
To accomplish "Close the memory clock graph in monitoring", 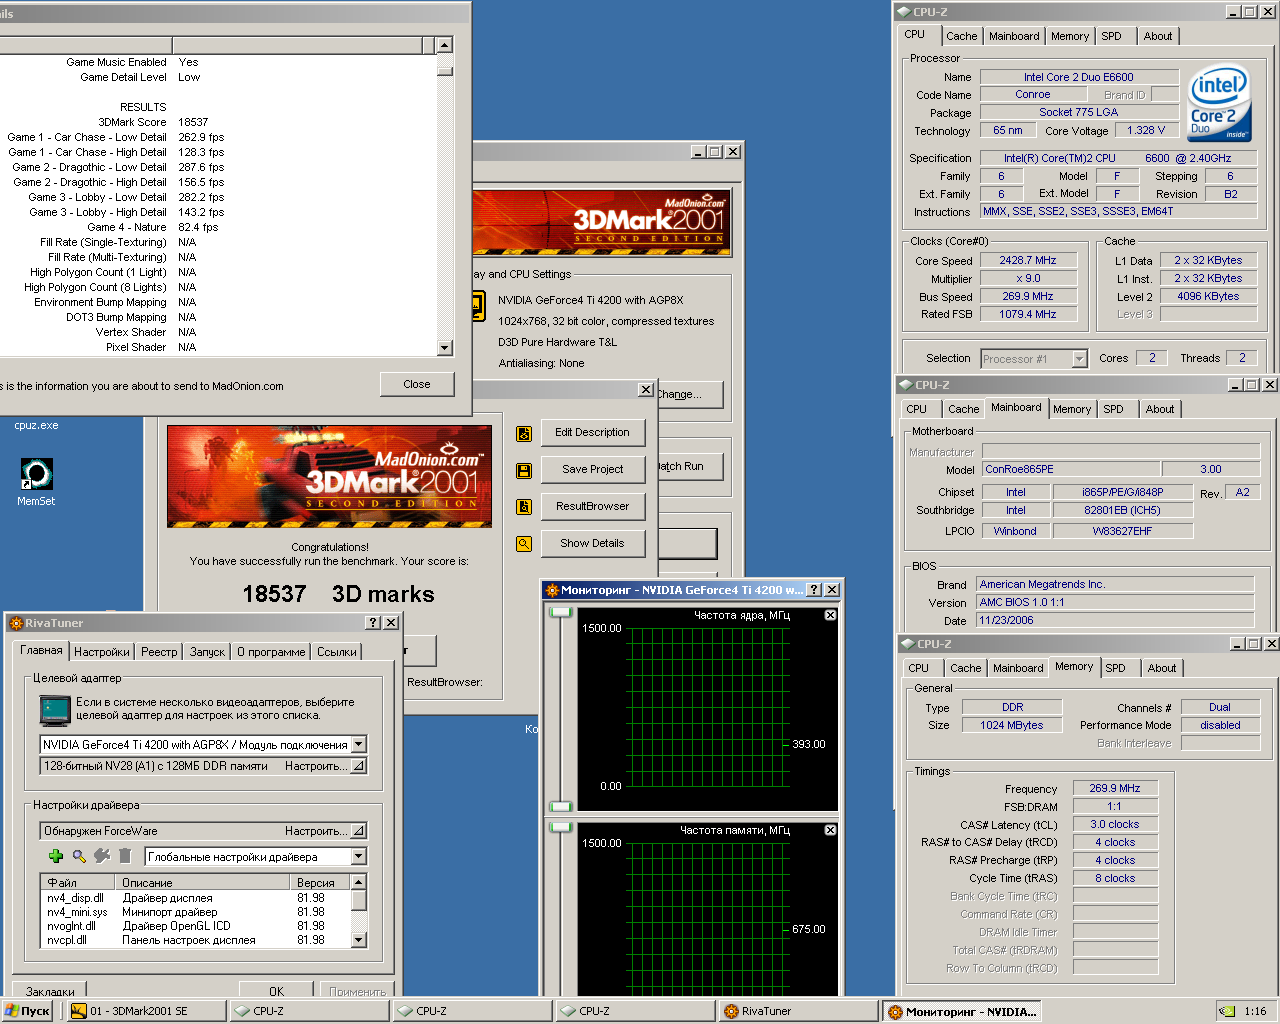I will click(830, 830).
